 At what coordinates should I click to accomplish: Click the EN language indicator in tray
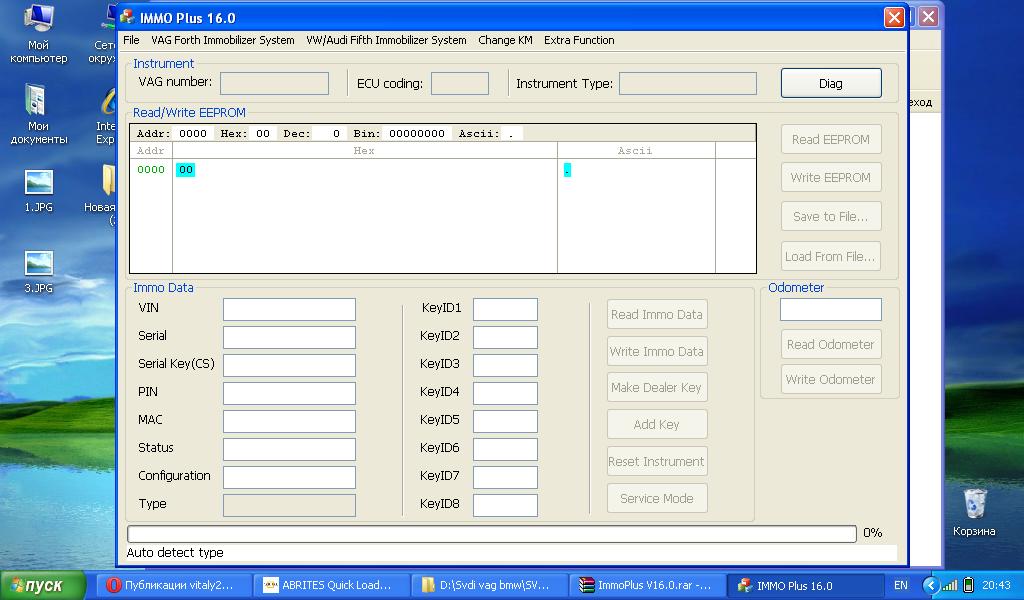[901, 585]
